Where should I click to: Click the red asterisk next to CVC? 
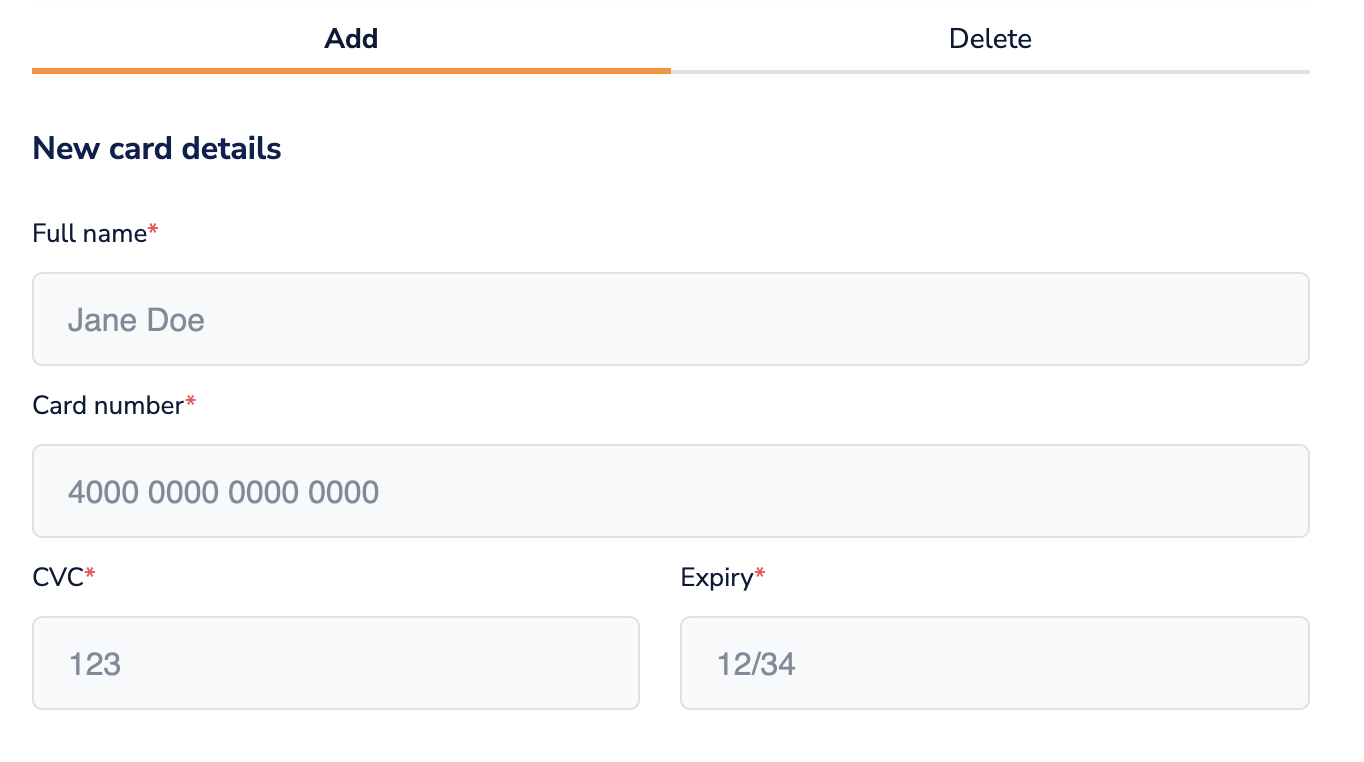click(90, 575)
